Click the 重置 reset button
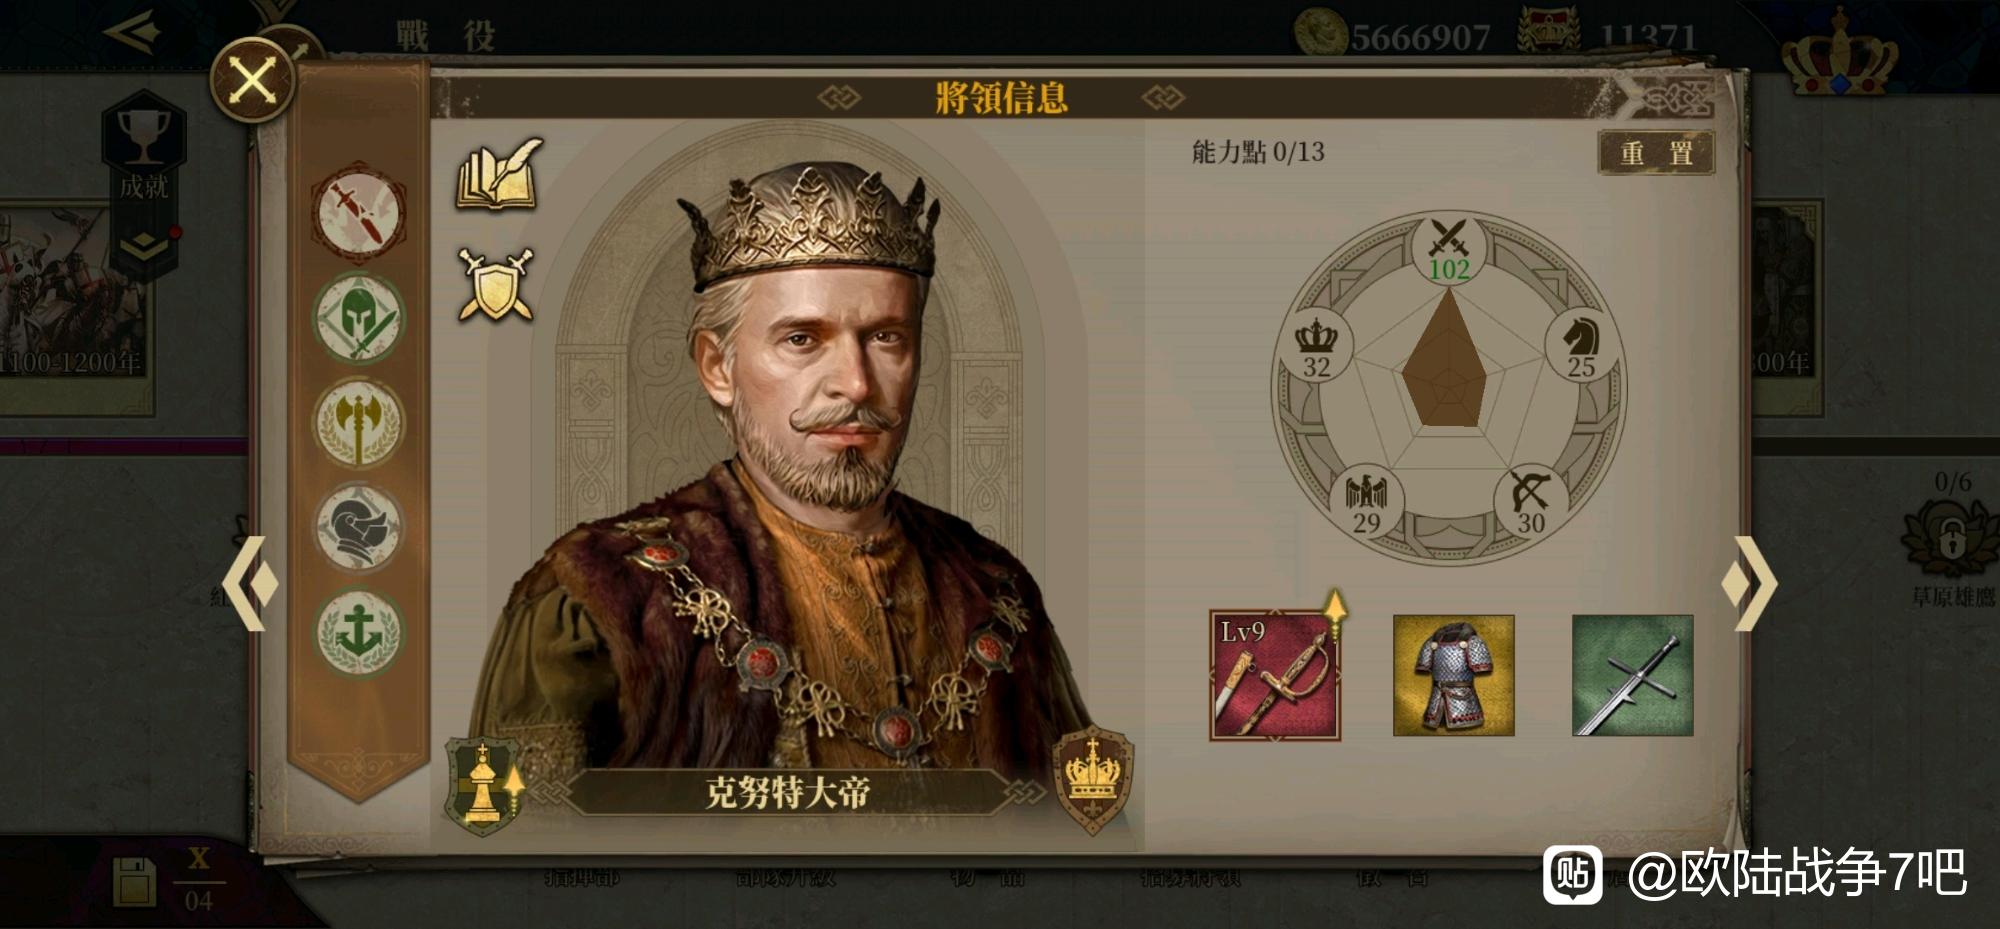Screen dimensions: 2000x929 click(1656, 153)
